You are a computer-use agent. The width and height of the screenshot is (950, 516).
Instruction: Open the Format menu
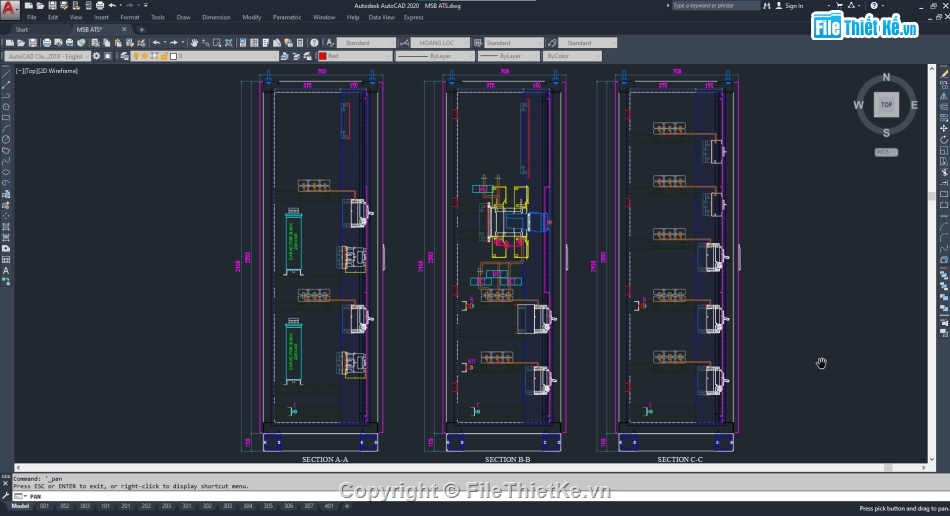(x=130, y=18)
